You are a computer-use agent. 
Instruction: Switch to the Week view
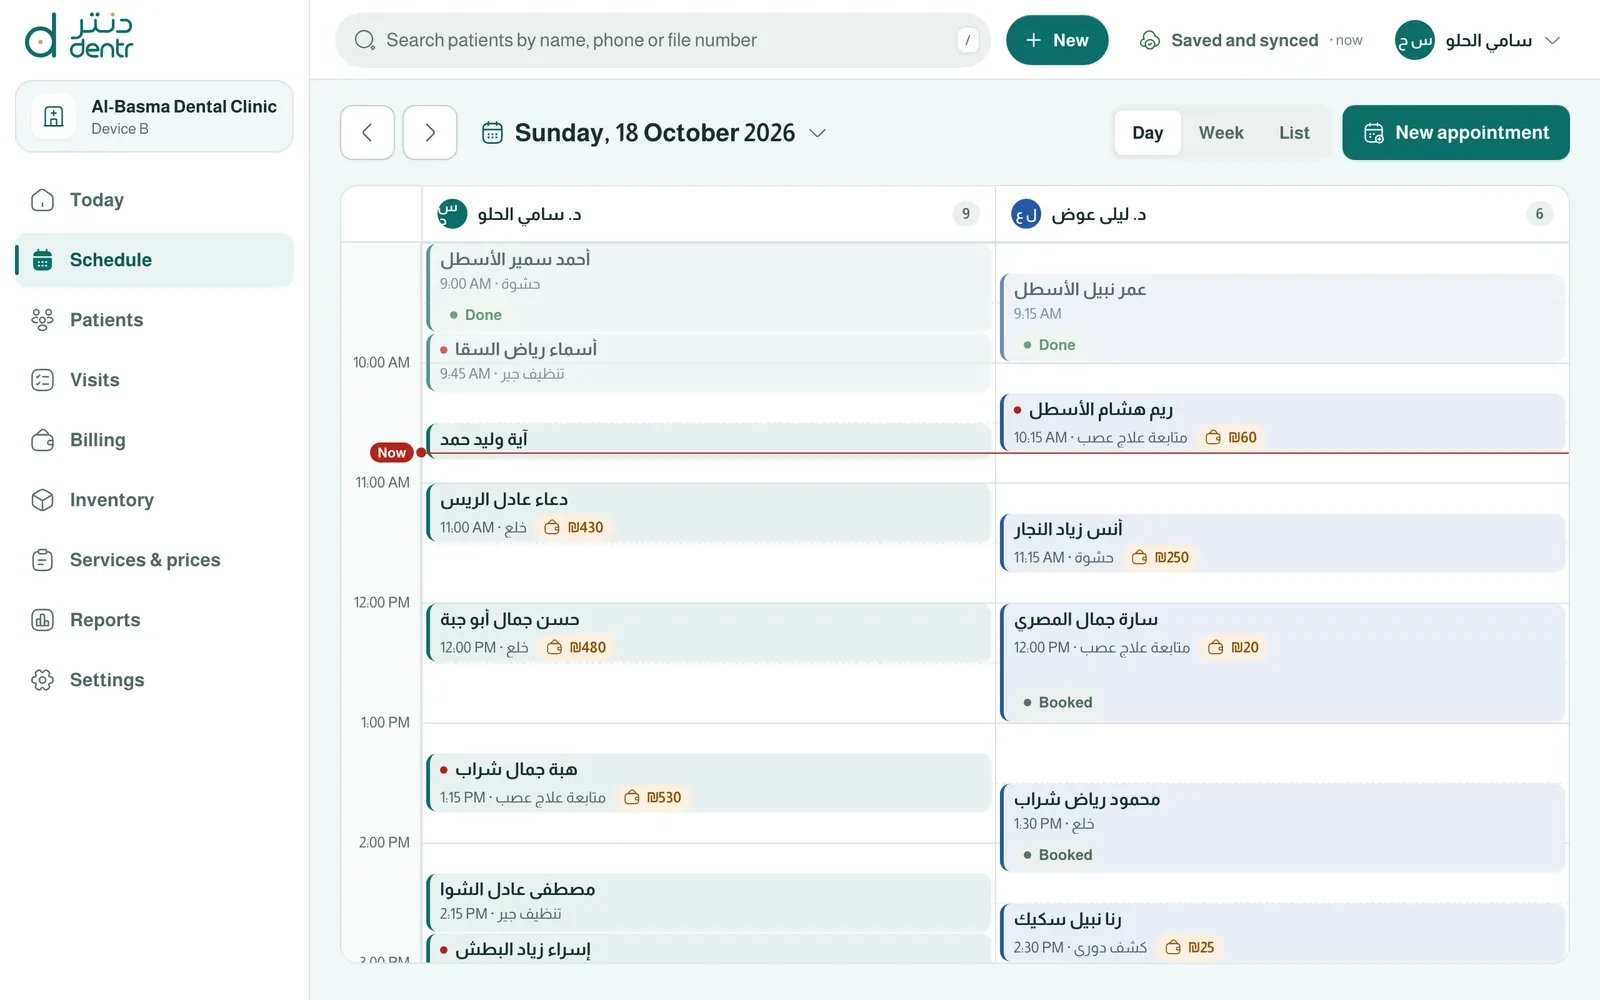[1221, 133]
